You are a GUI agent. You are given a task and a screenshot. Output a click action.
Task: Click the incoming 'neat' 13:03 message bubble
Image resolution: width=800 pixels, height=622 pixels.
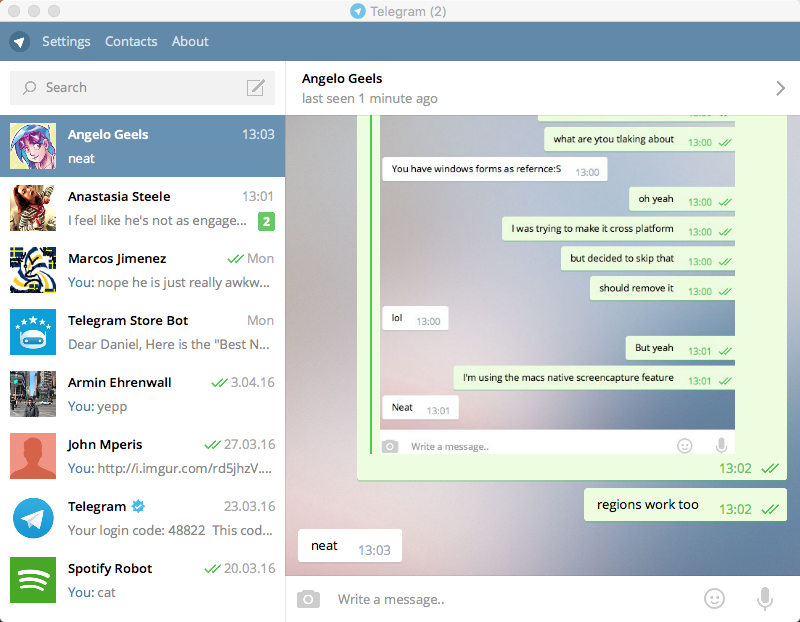coord(350,546)
